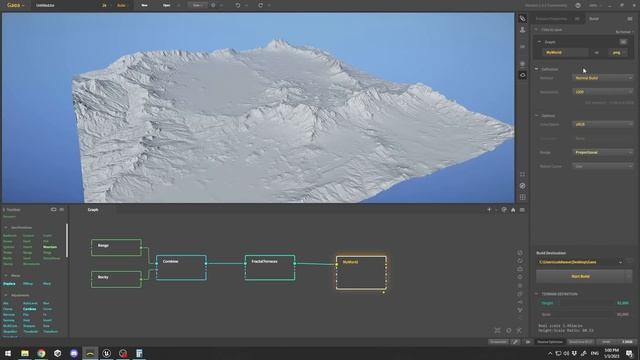640x360 pixels.
Task: Click the MyWorld filename field
Action: [x=564, y=53]
